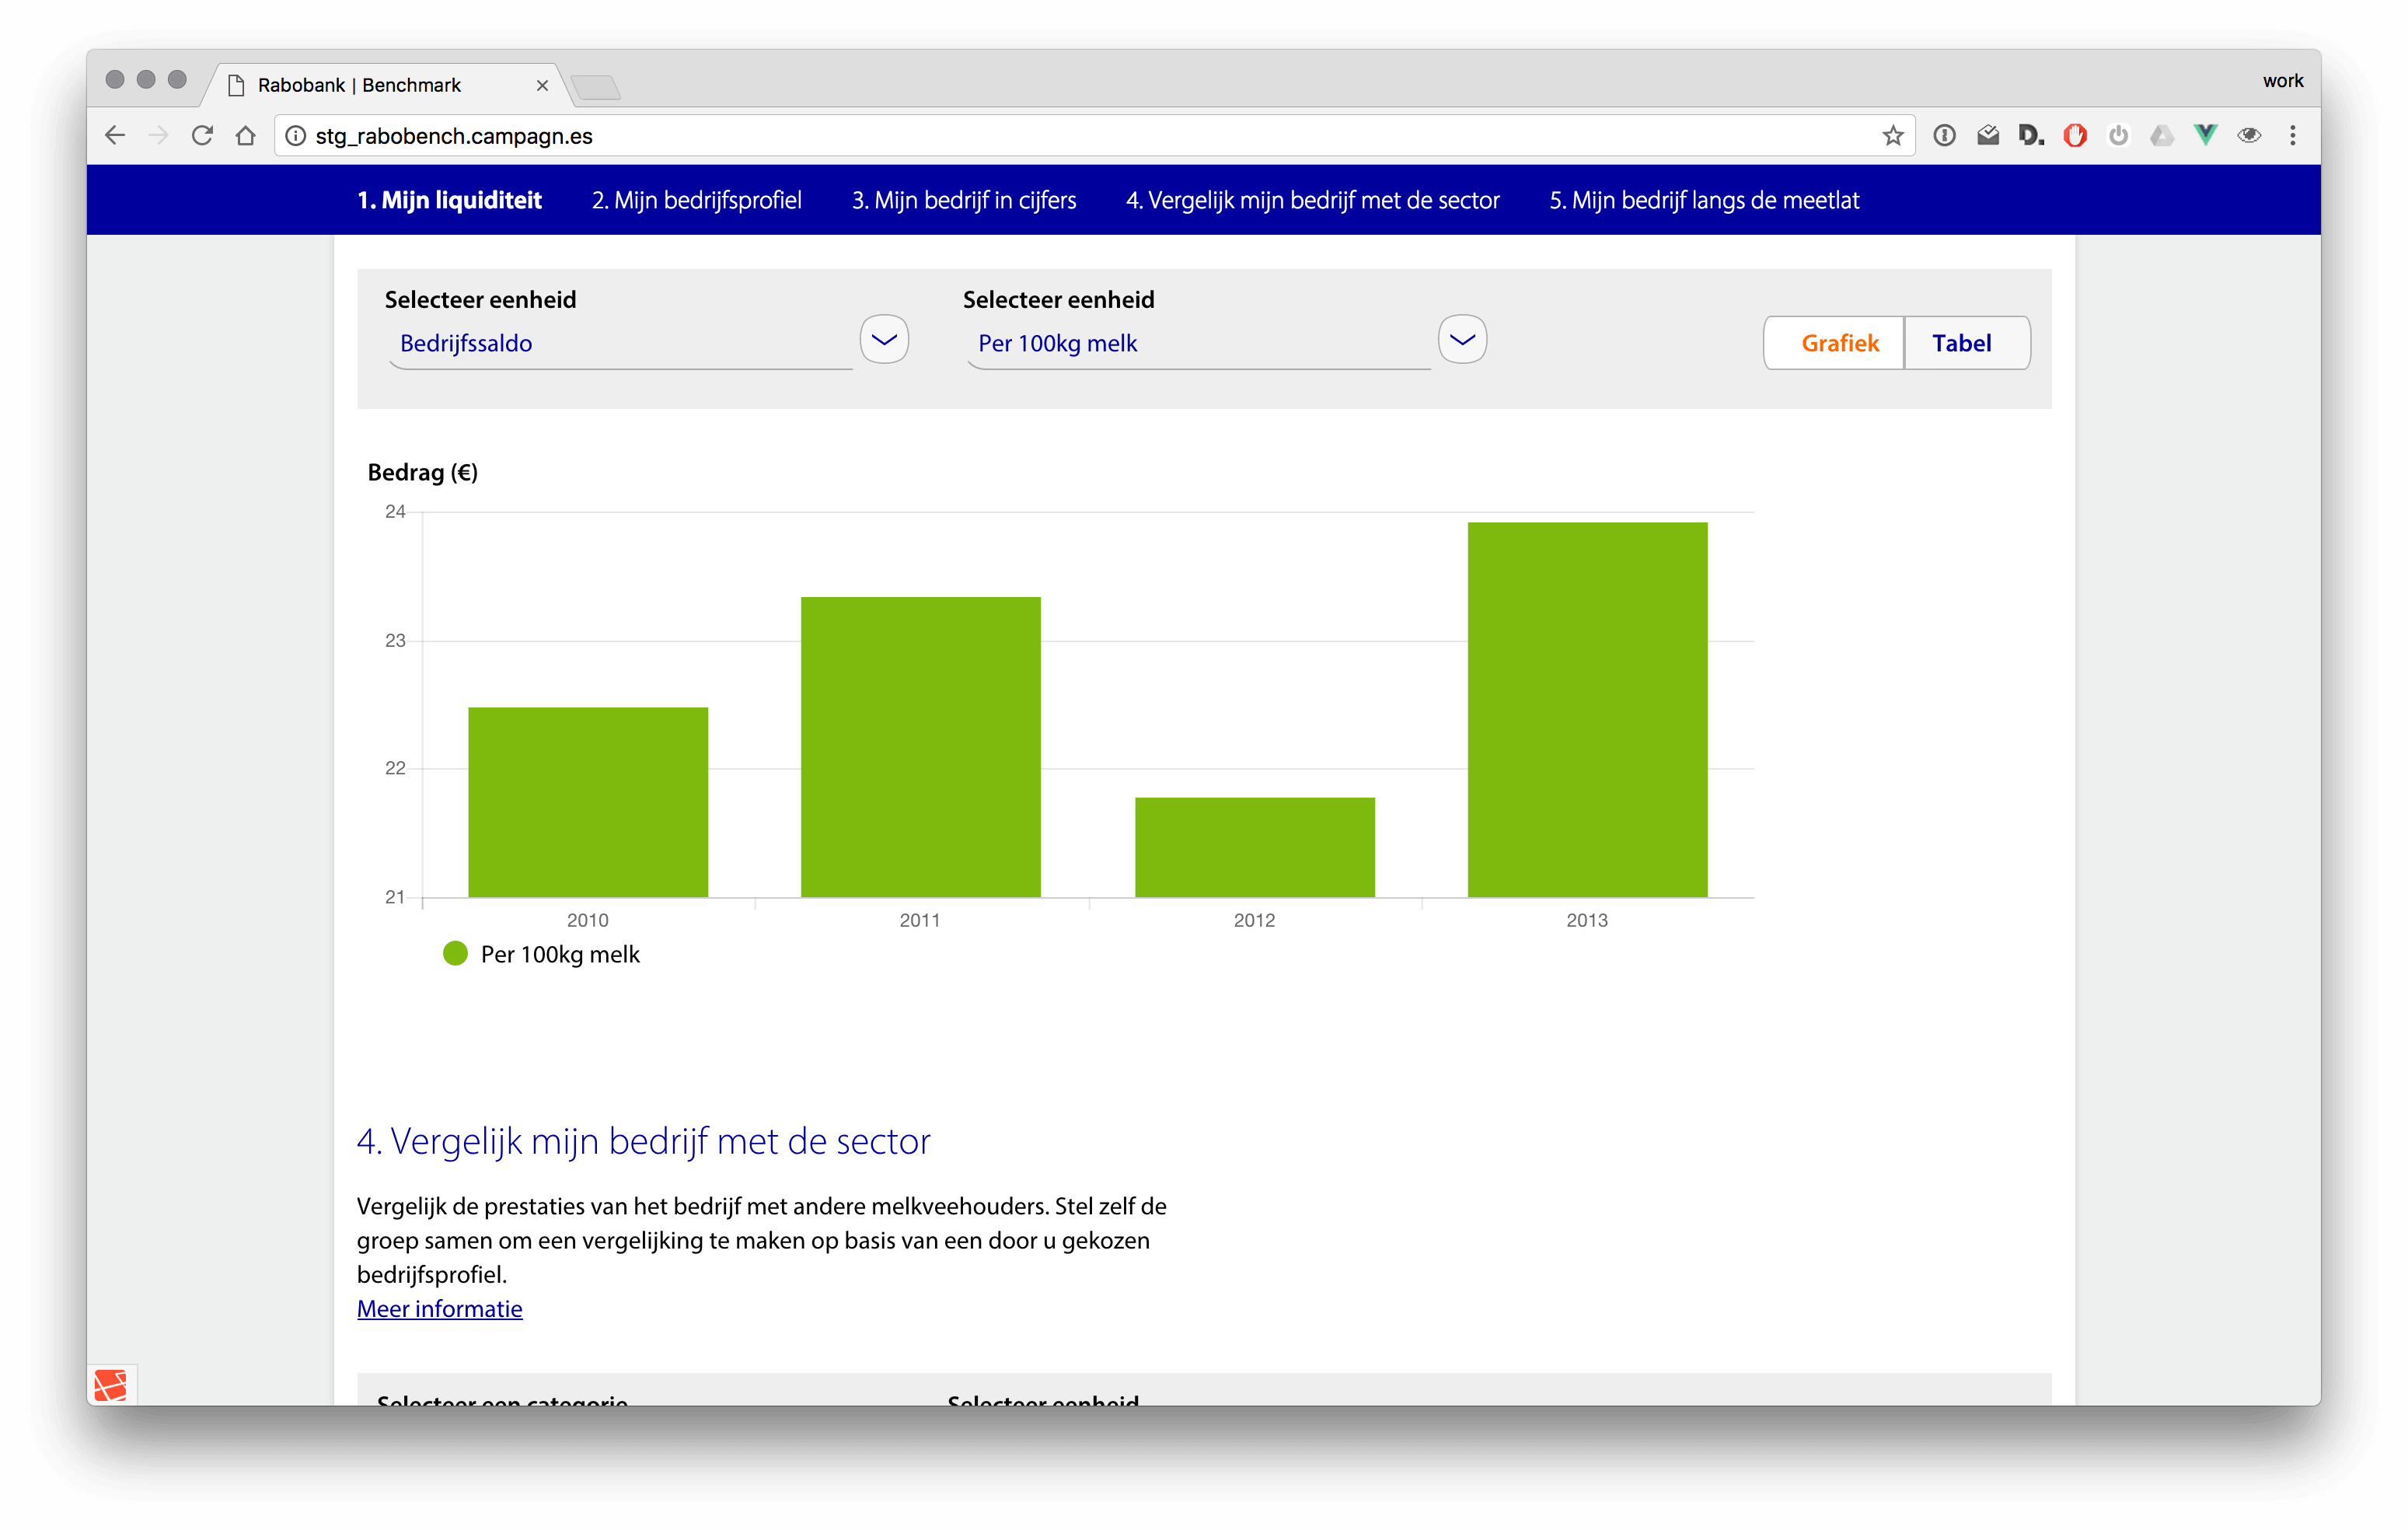This screenshot has width=2408, height=1530.
Task: Open the Chrome menu with three dots
Action: pos(2294,135)
